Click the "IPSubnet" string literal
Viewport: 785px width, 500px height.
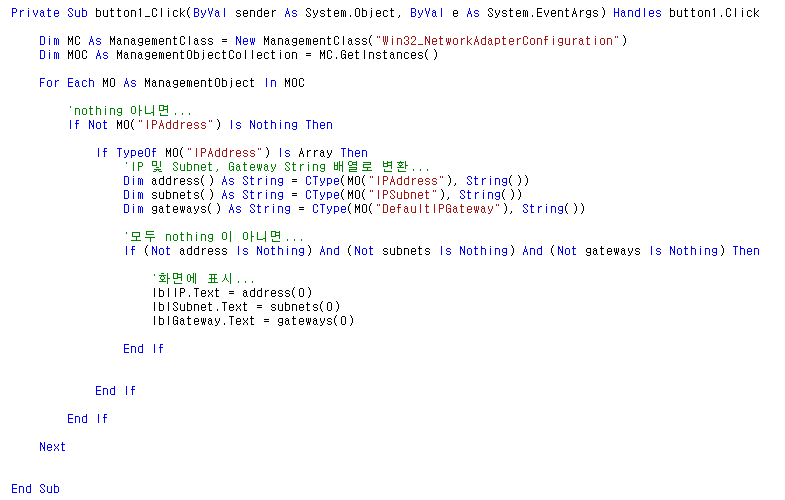point(403,195)
